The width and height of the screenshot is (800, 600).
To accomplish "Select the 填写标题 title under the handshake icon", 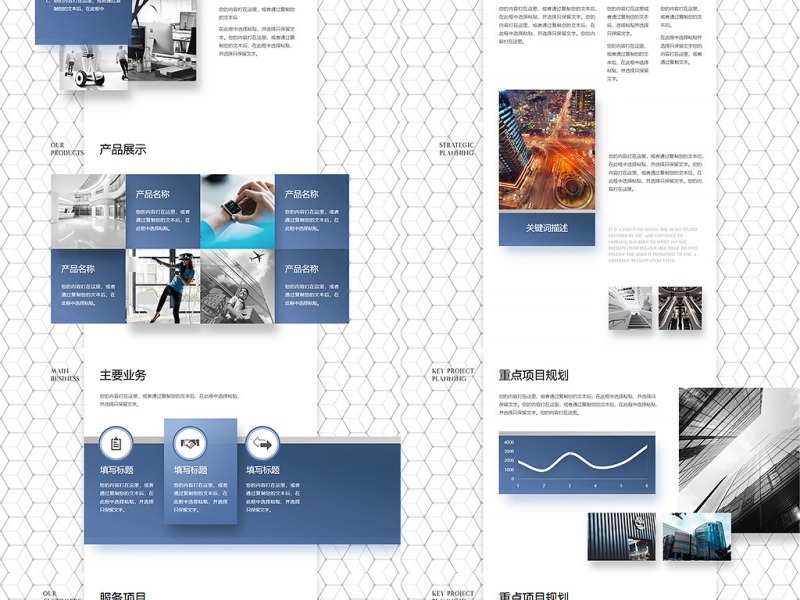I will tap(191, 470).
